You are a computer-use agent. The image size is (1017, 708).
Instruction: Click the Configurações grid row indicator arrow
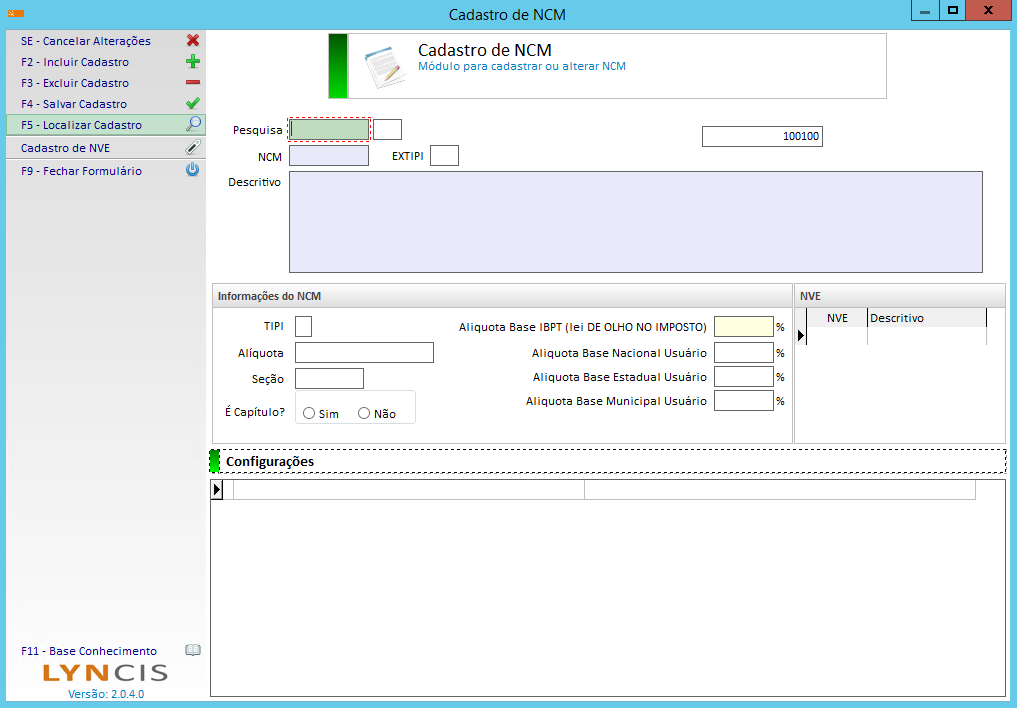coord(217,489)
